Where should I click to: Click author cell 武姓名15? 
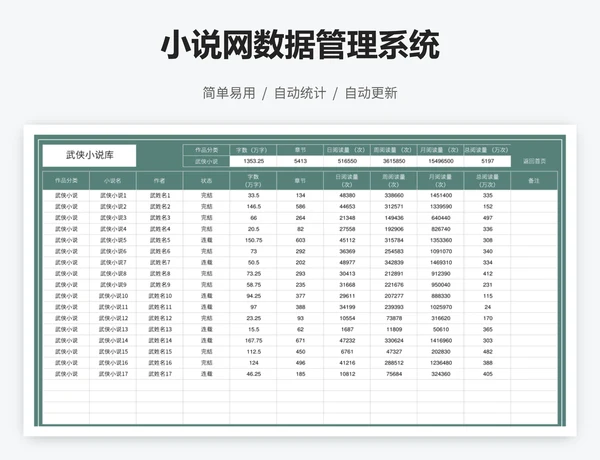(160, 351)
